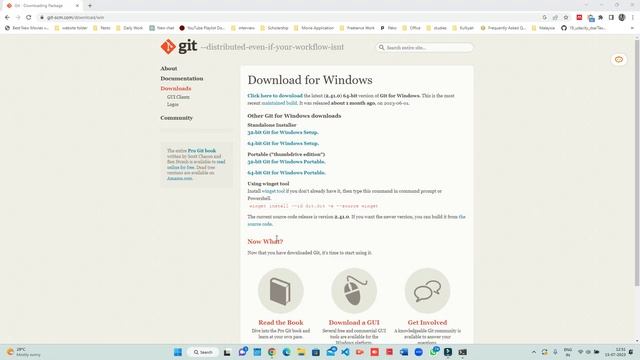Open the YouTube Playlist bookmark
Viewport: 640px width, 360px height.
click(x=202, y=28)
